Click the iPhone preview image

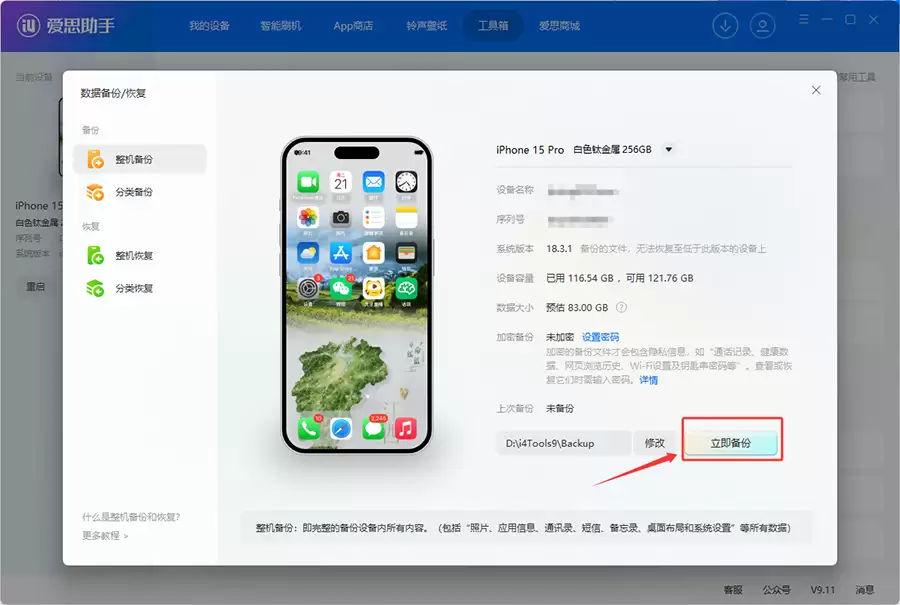(356, 296)
